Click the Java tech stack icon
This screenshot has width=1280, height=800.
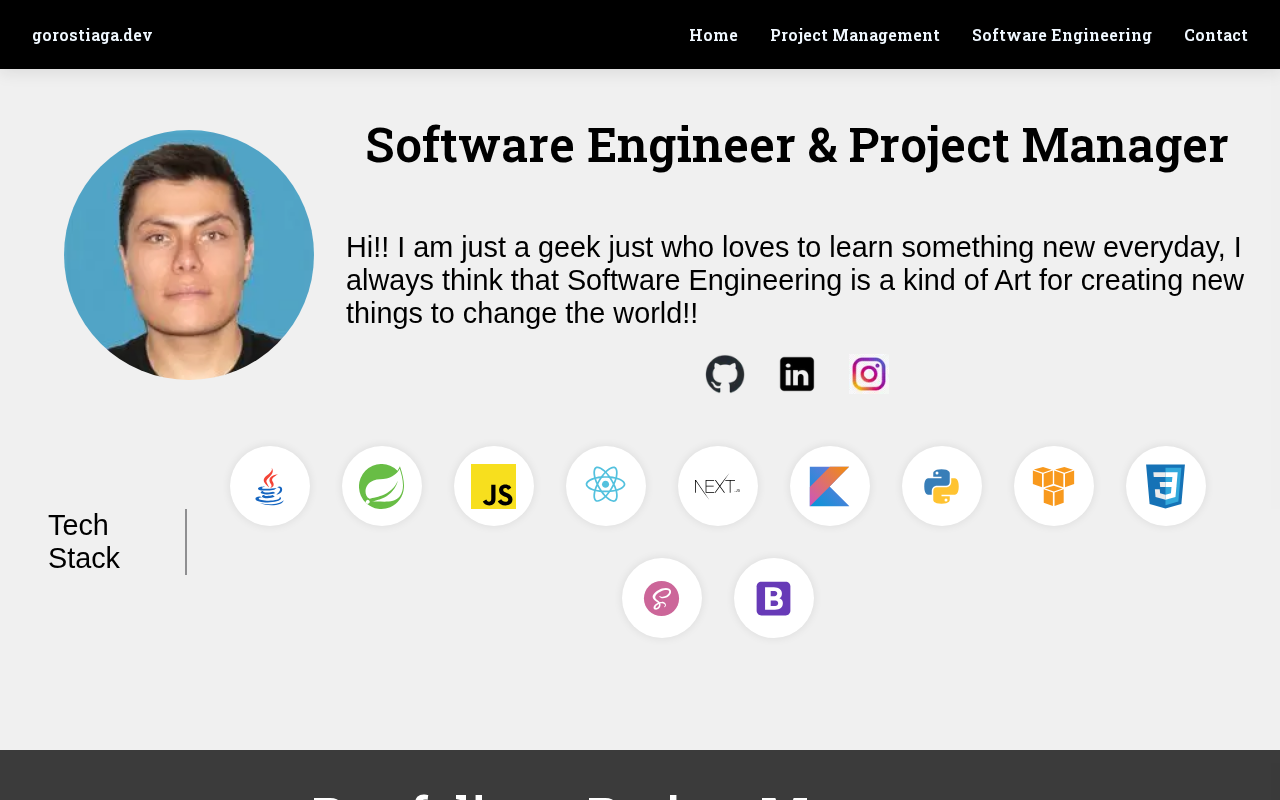pos(270,486)
